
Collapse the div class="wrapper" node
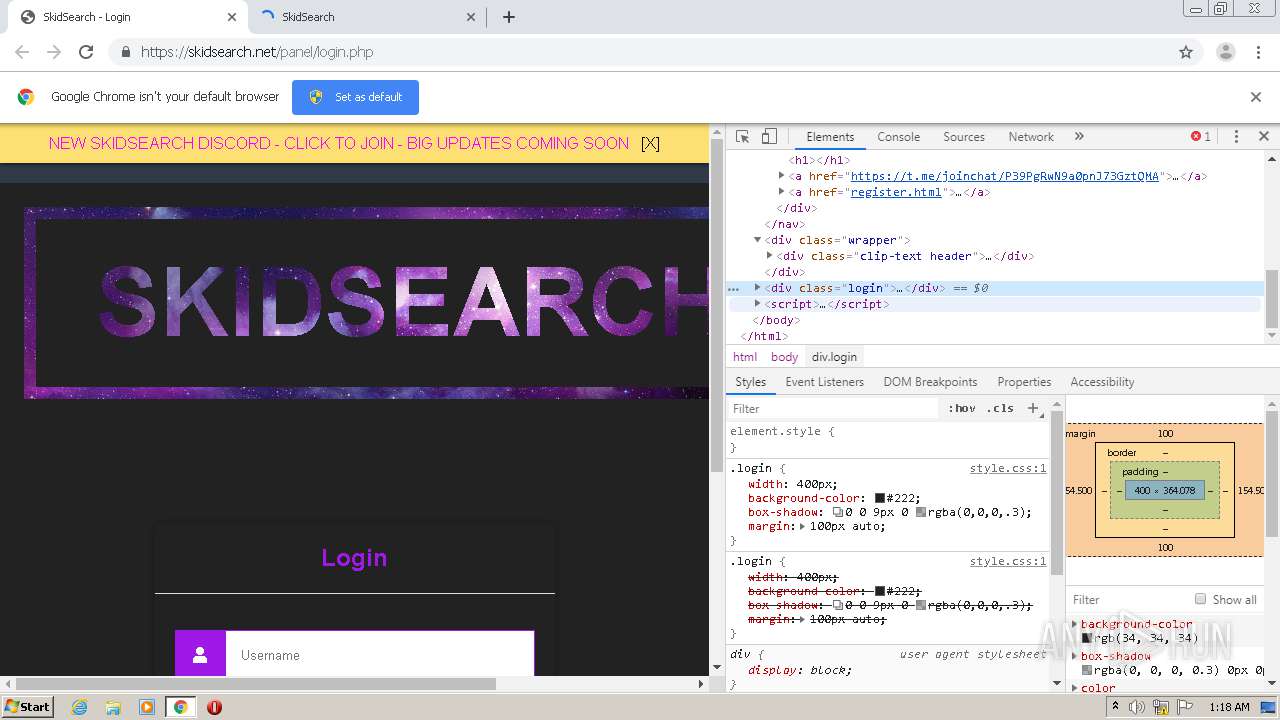(x=757, y=240)
